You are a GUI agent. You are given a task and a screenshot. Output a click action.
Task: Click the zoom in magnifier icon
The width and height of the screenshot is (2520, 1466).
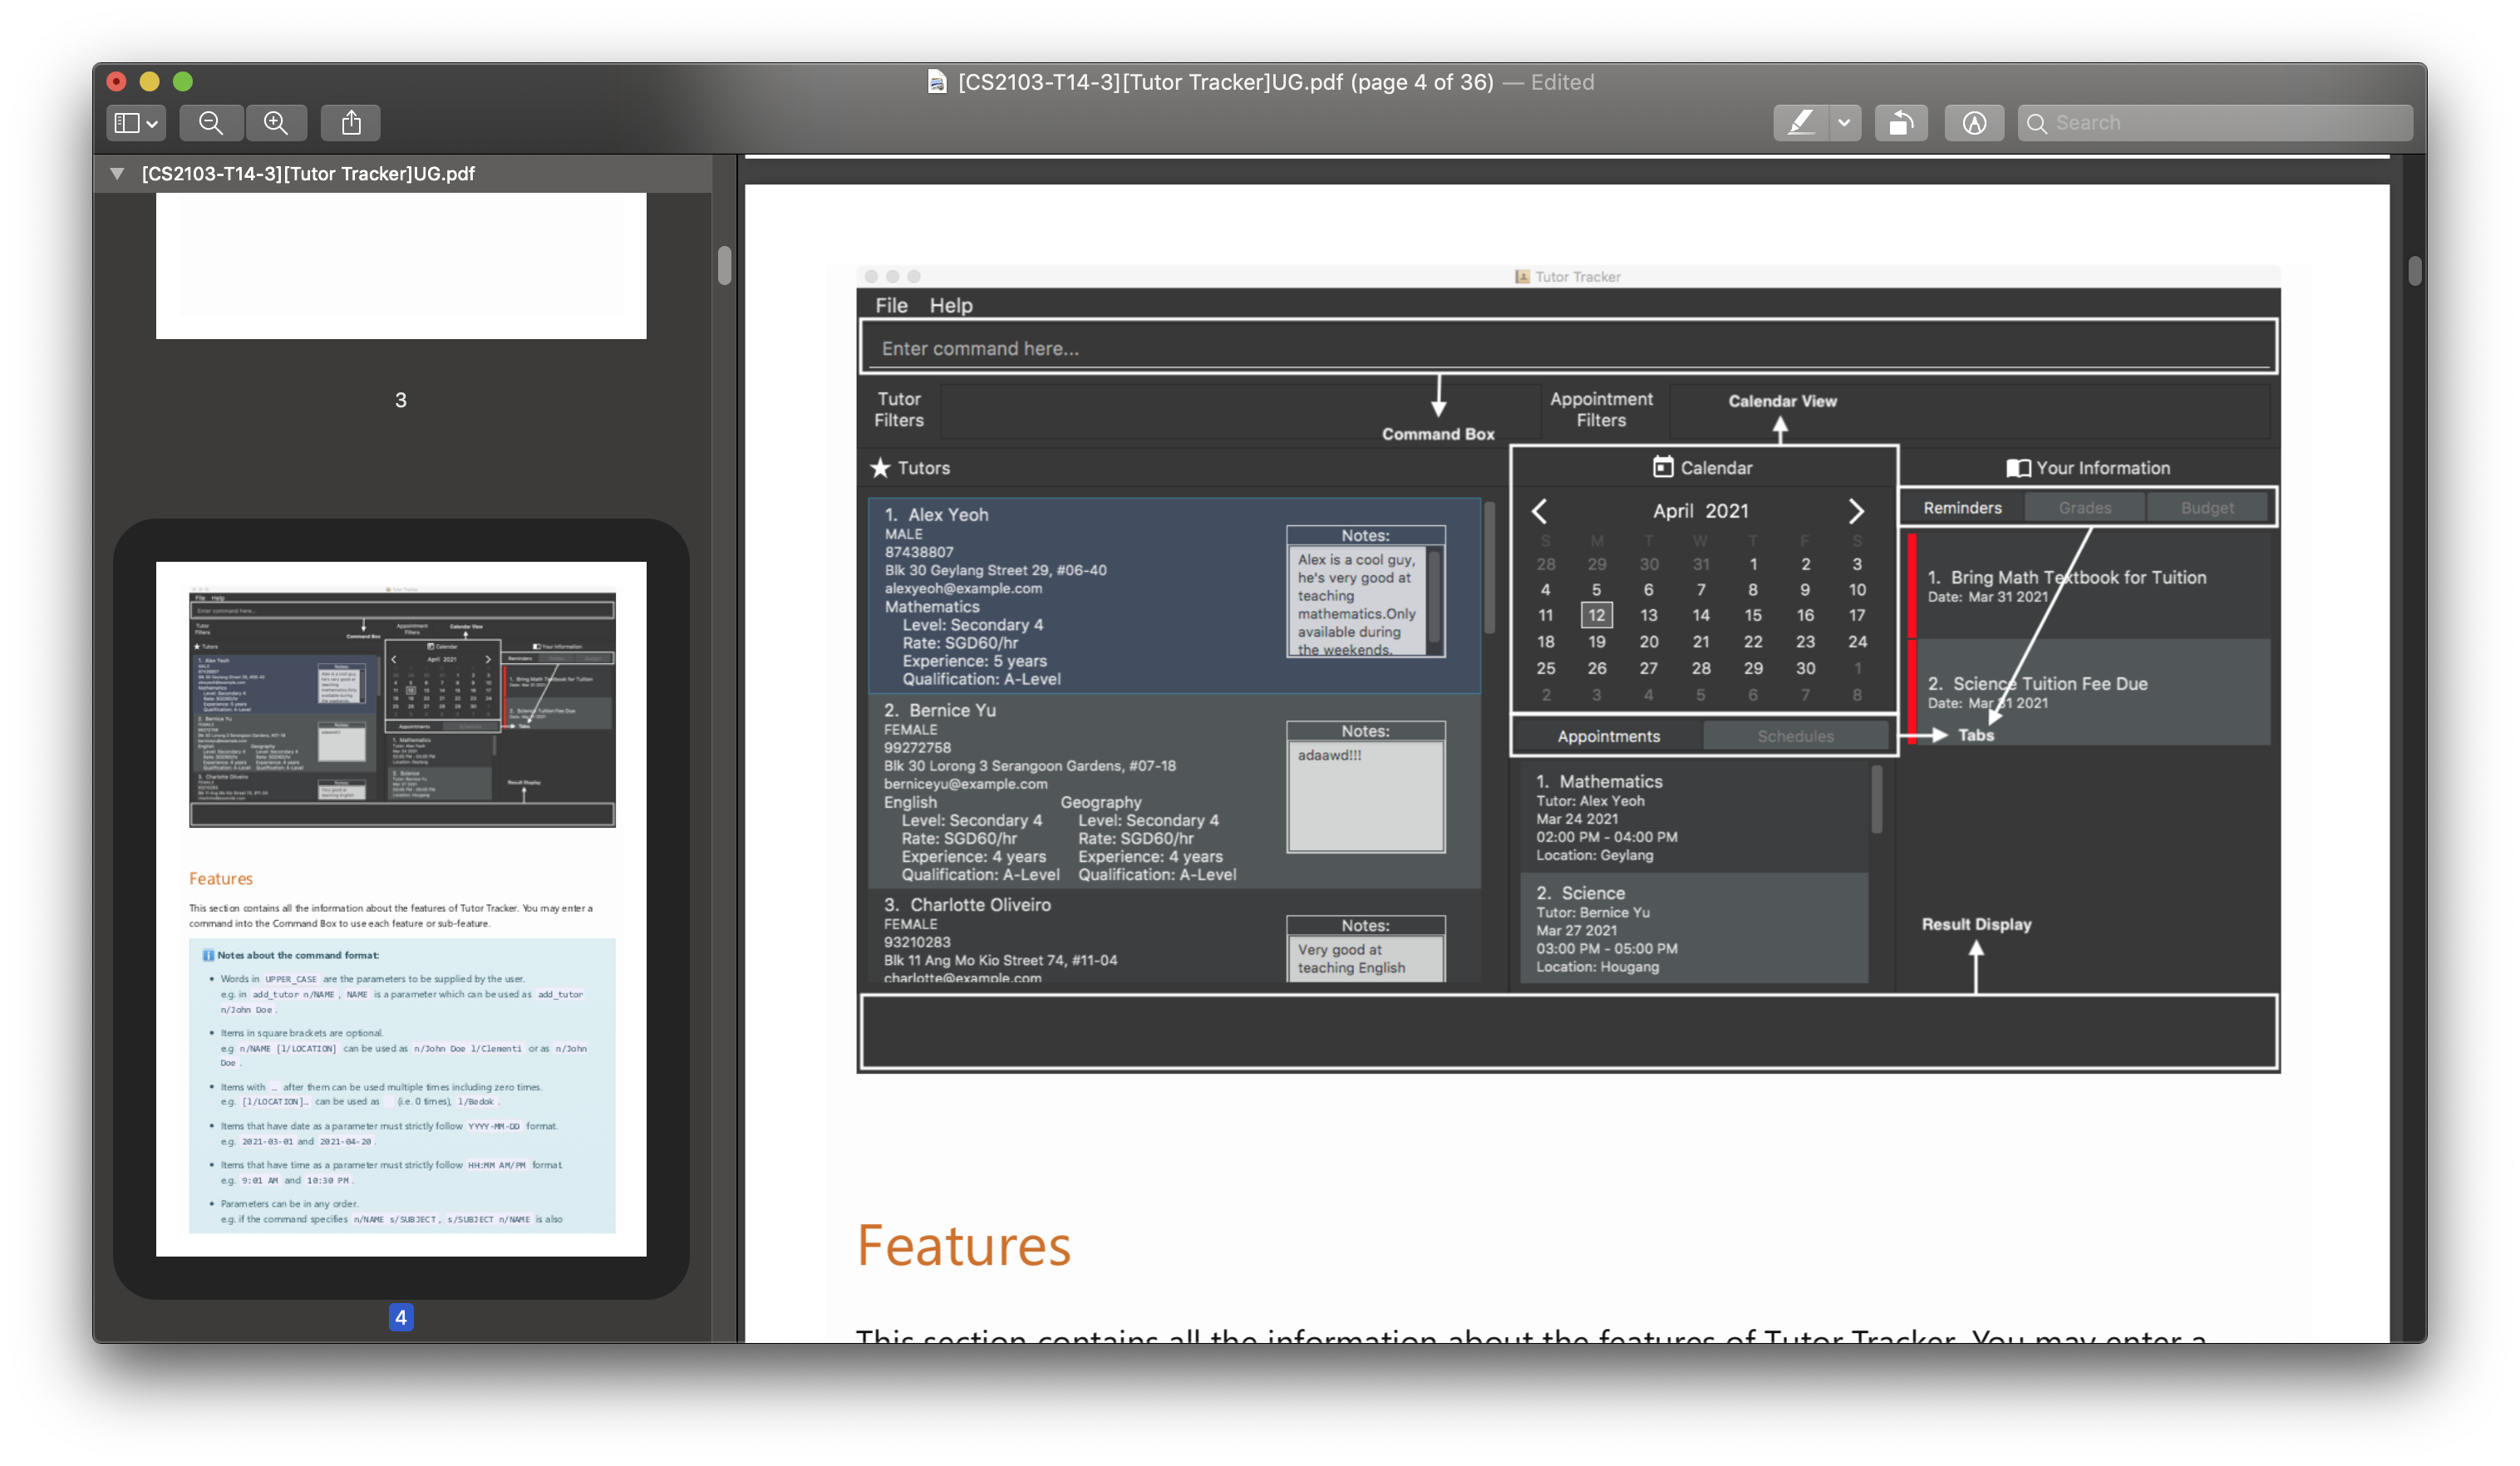[x=276, y=123]
